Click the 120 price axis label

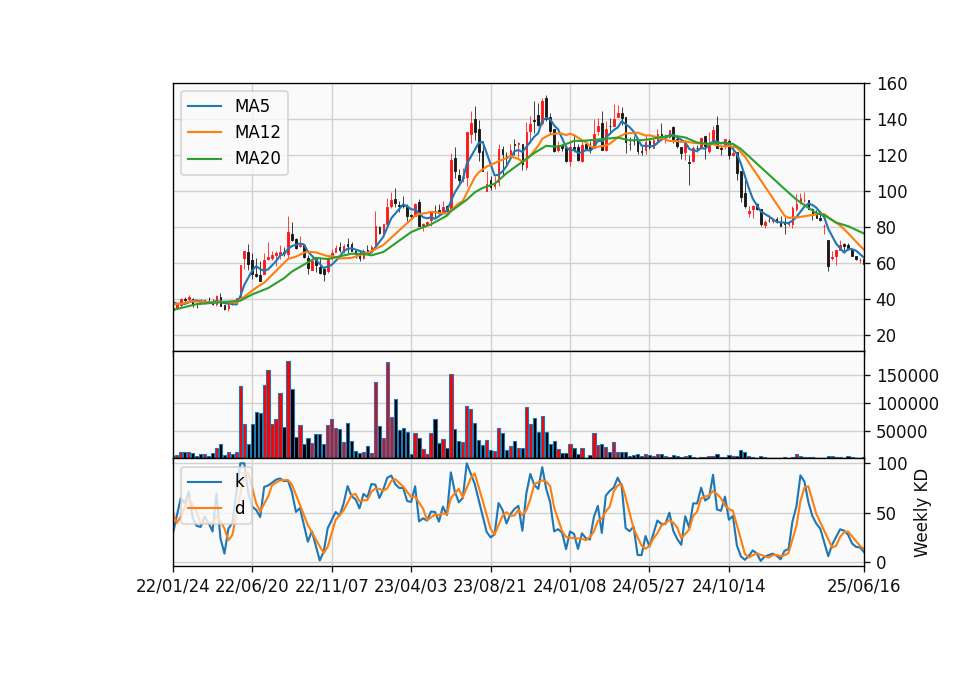pyautogui.click(x=892, y=156)
